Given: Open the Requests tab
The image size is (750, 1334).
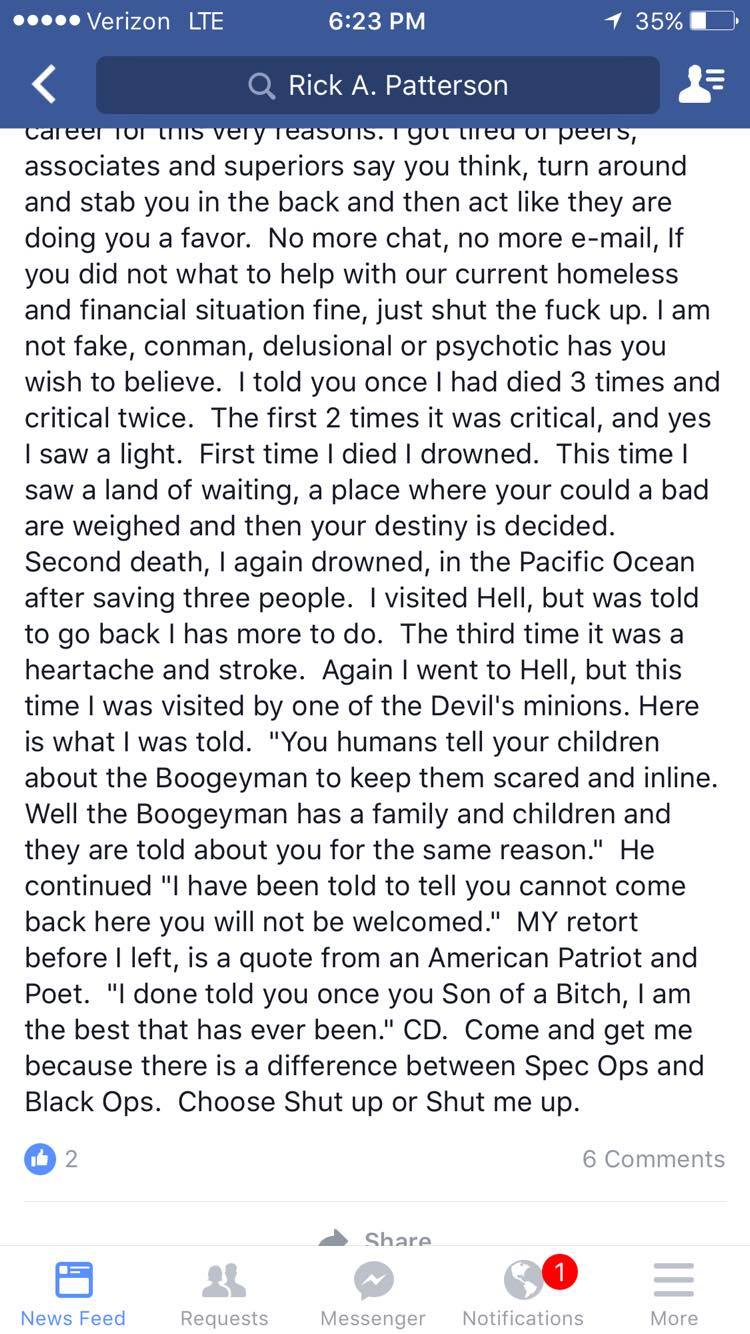Looking at the screenshot, I should point(224,1293).
